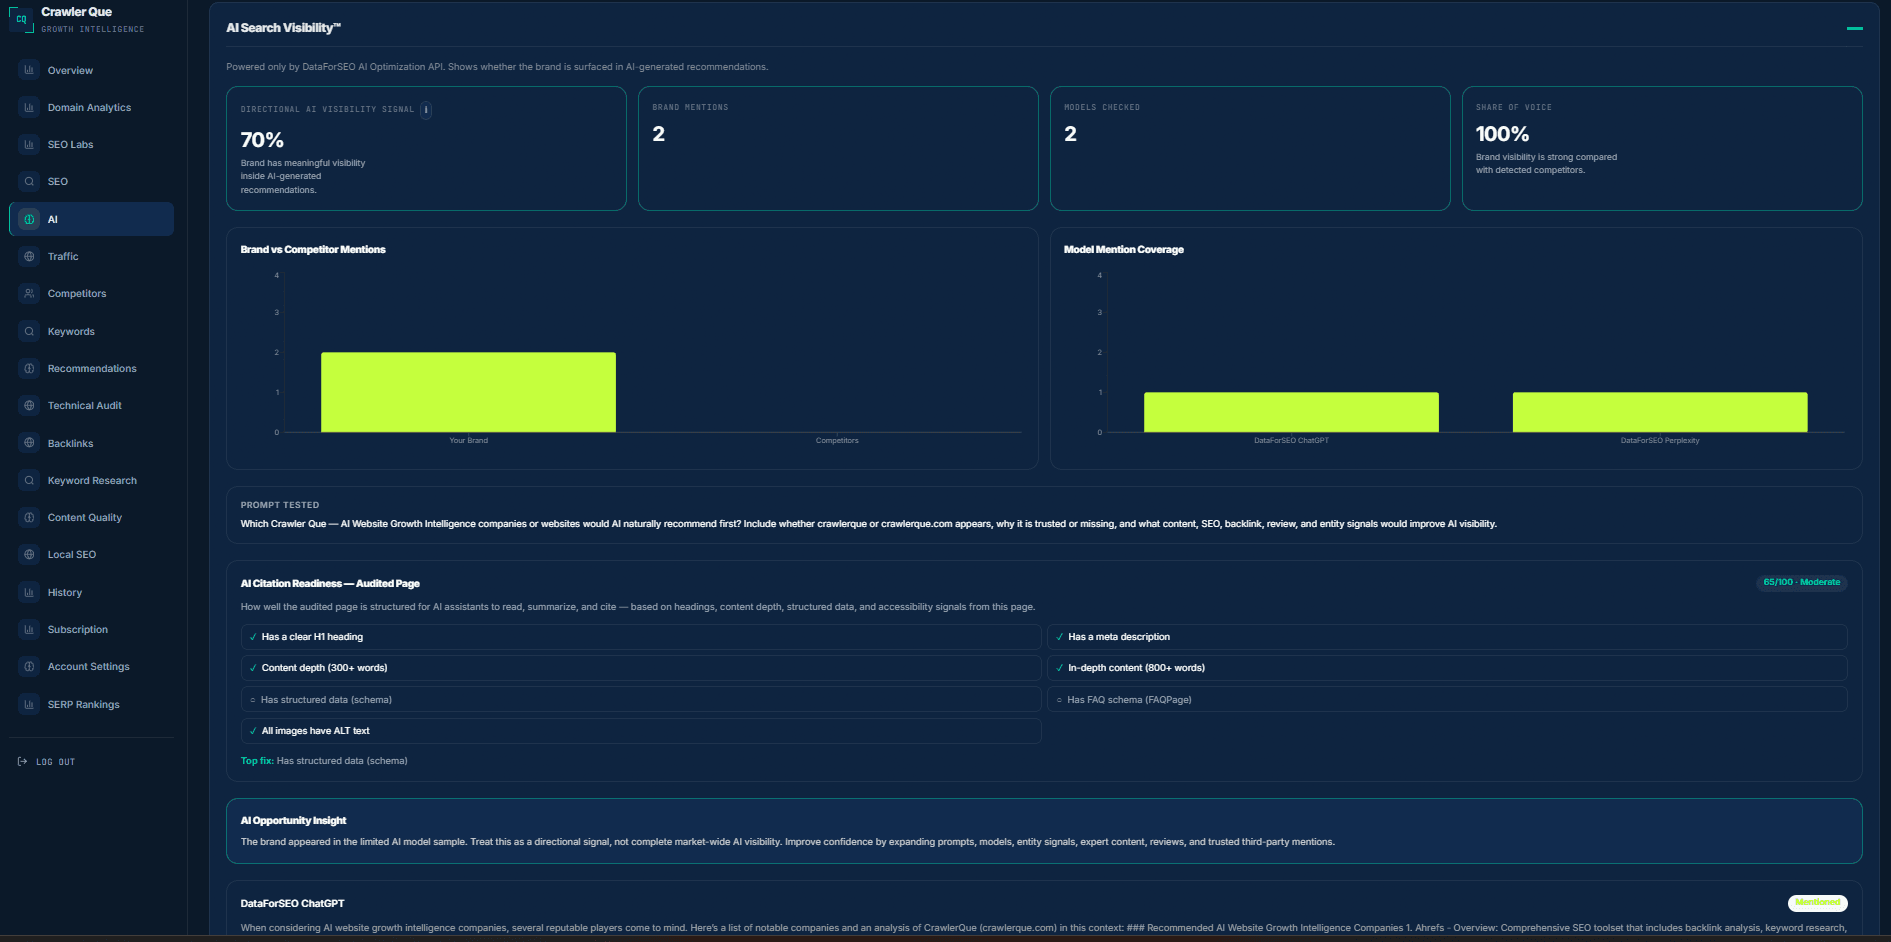Click the 'Has a clear H1 heading' row
This screenshot has width=1891, height=942.
tap(641, 637)
